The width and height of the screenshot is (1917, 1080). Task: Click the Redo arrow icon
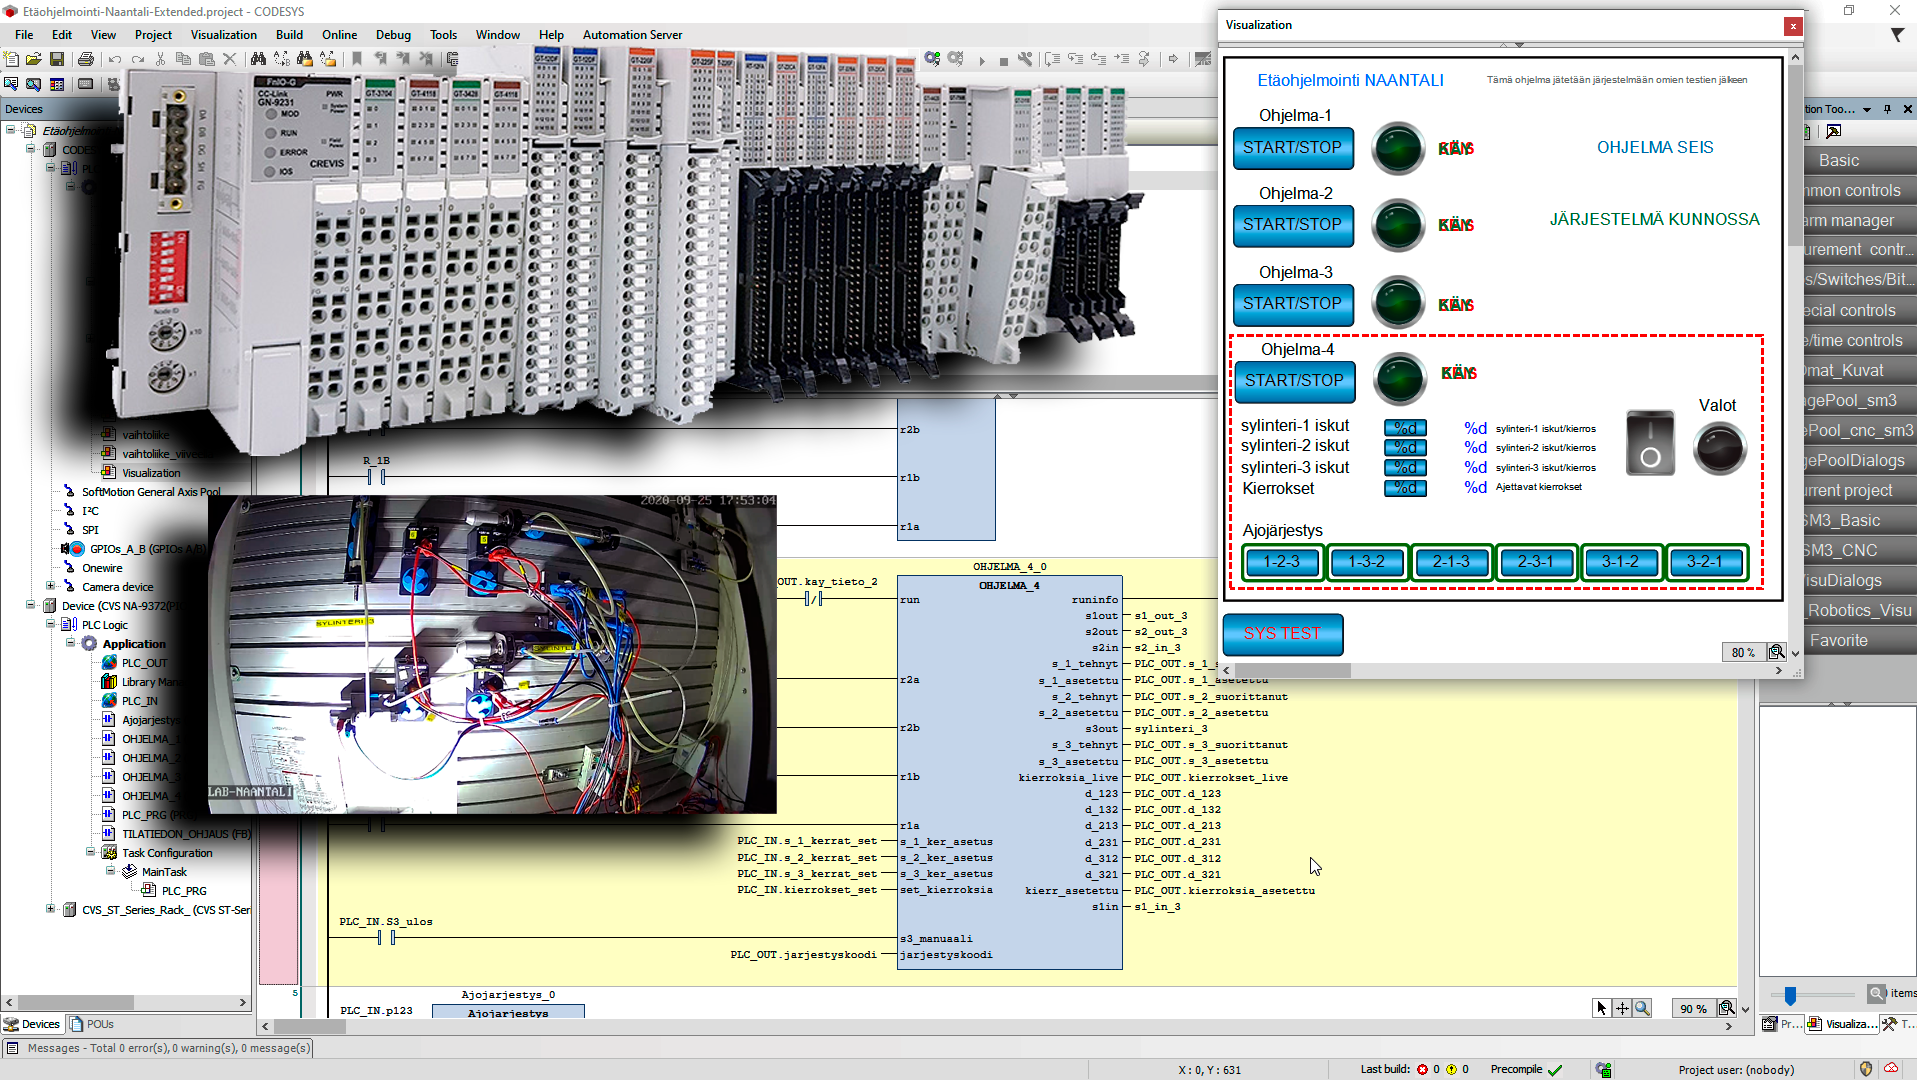pyautogui.click(x=138, y=60)
